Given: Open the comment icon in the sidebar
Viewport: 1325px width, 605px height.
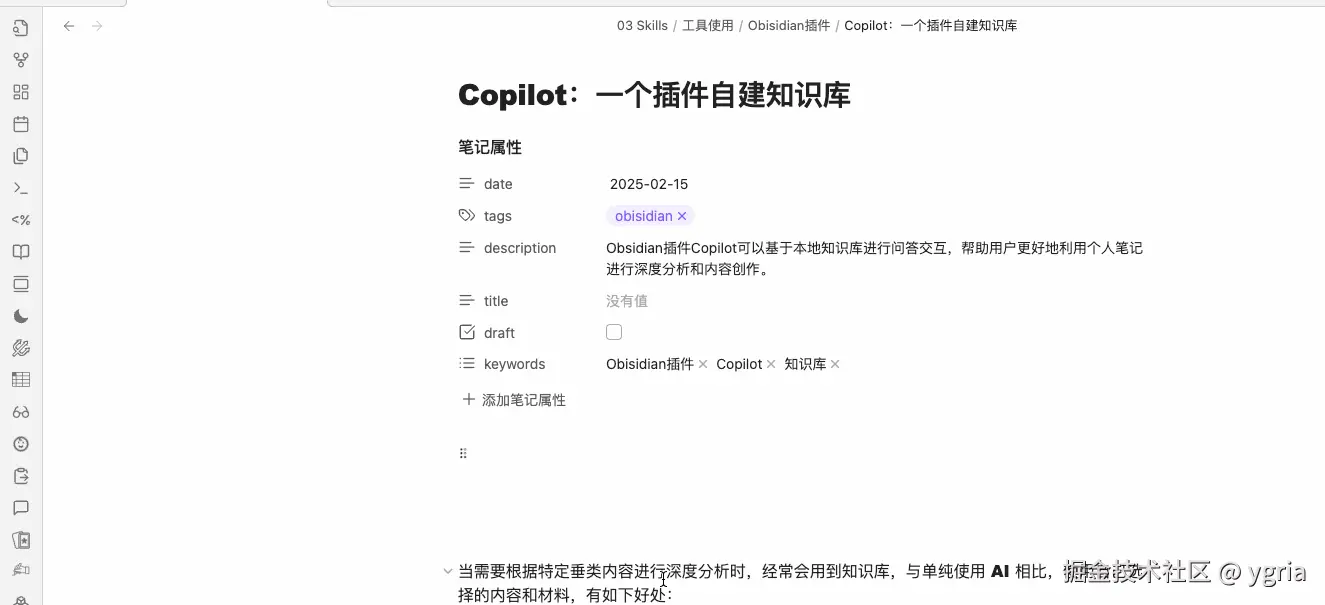Looking at the screenshot, I should point(21,507).
